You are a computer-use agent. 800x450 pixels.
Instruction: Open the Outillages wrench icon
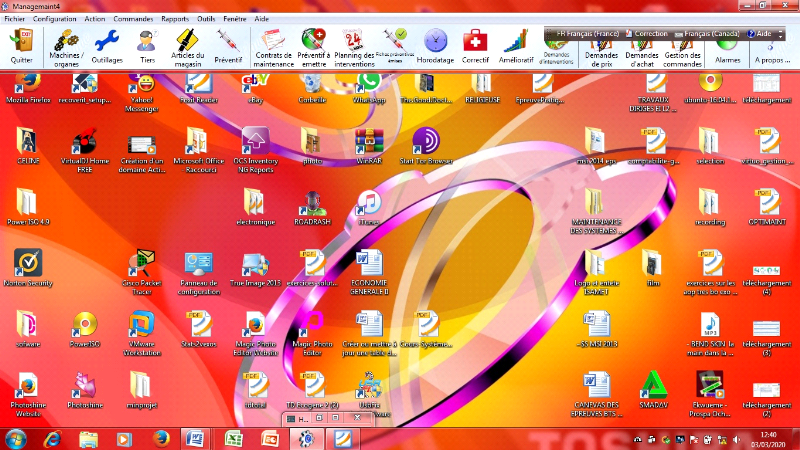pos(106,46)
